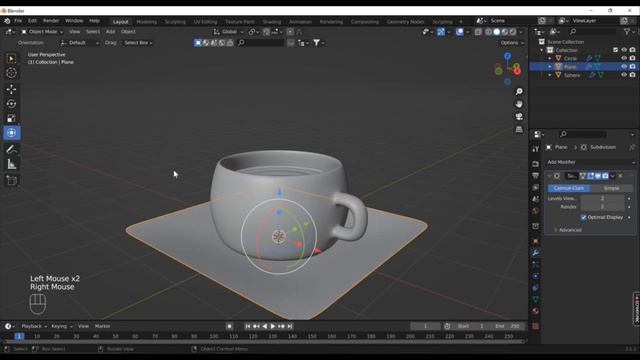Click frame 100 on timeline ruler
Viewport: 640px width, 360px height.
click(x=213, y=336)
